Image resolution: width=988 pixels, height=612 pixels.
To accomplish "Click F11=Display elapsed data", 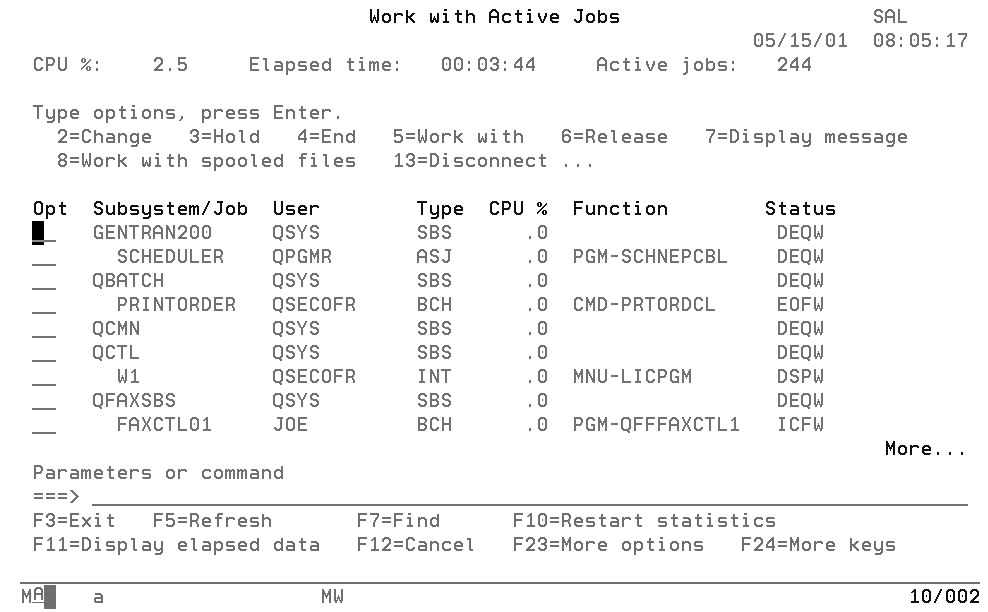I will (x=176, y=545).
